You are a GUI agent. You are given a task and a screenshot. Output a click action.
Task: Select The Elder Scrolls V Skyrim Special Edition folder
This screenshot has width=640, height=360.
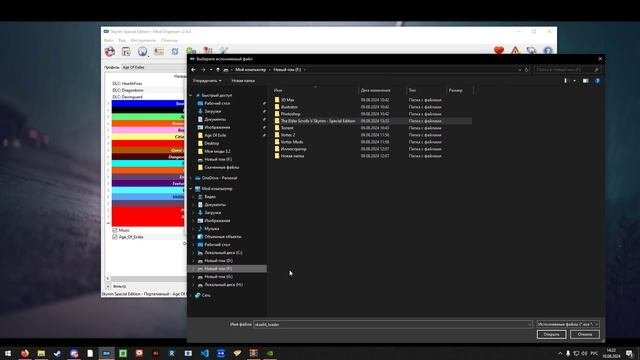[x=318, y=121]
